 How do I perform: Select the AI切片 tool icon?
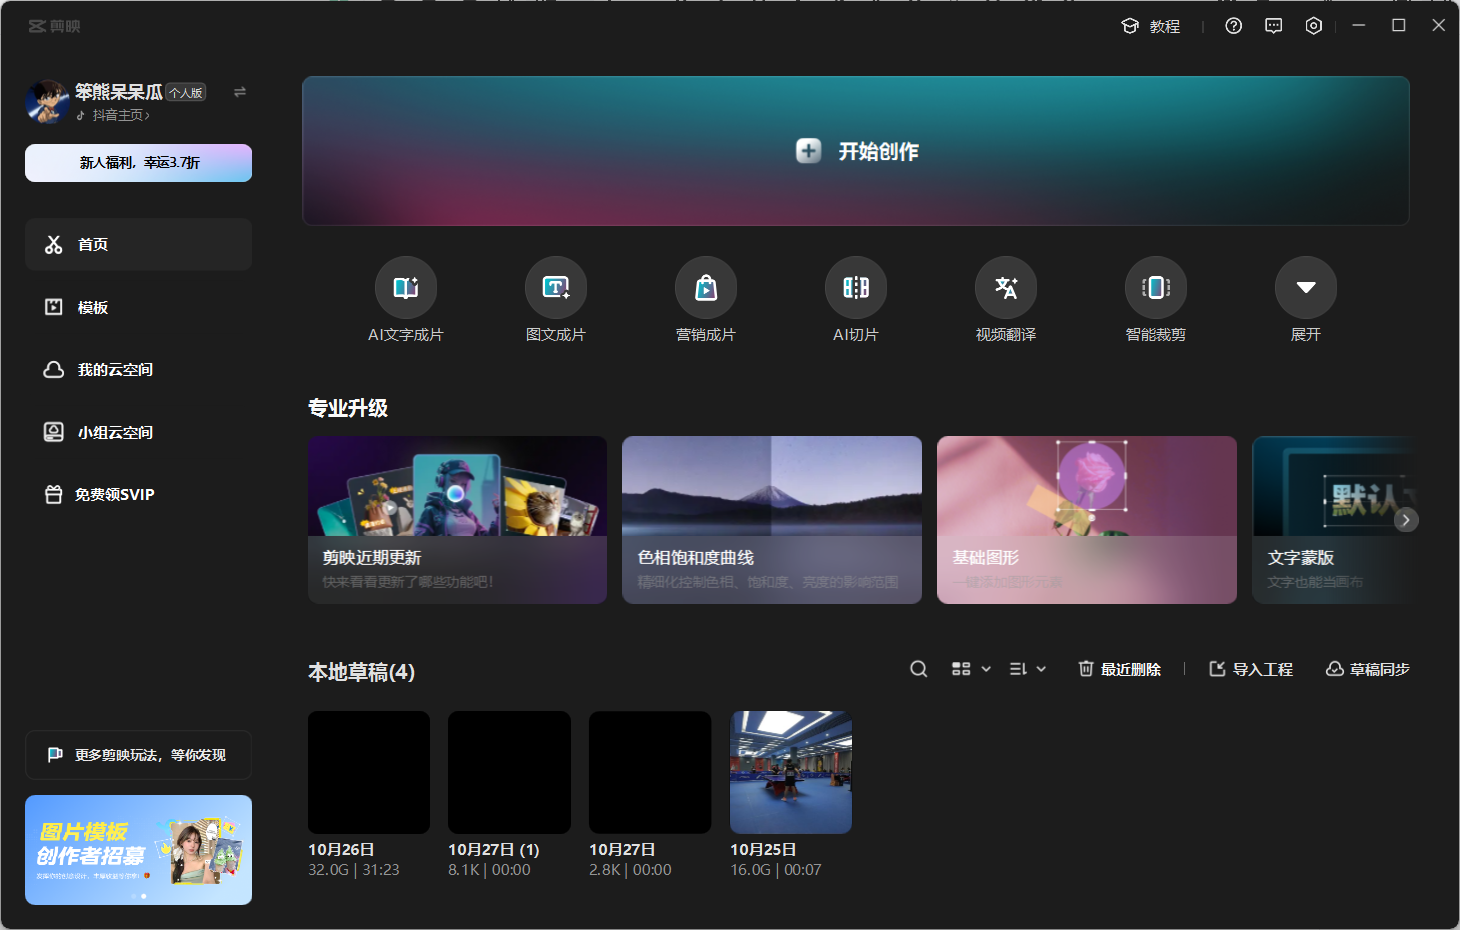855,288
